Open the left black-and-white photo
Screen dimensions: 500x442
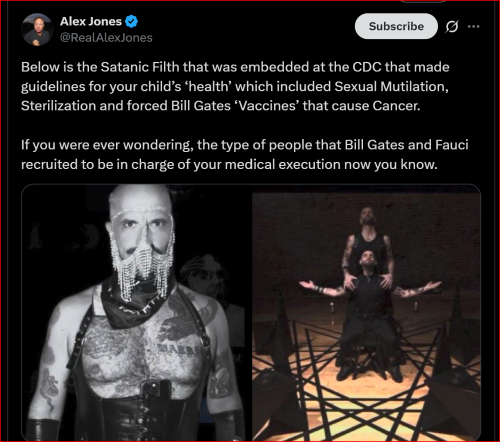136,312
